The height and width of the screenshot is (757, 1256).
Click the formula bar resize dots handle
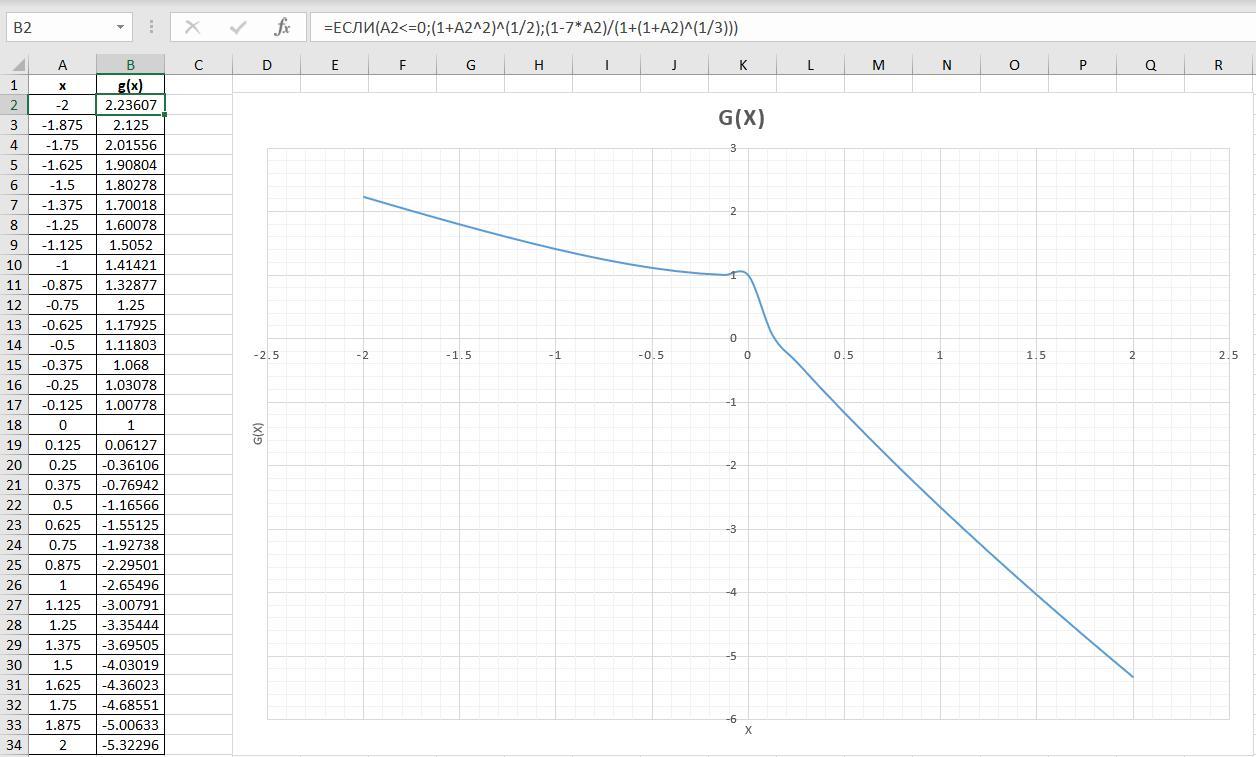point(151,27)
